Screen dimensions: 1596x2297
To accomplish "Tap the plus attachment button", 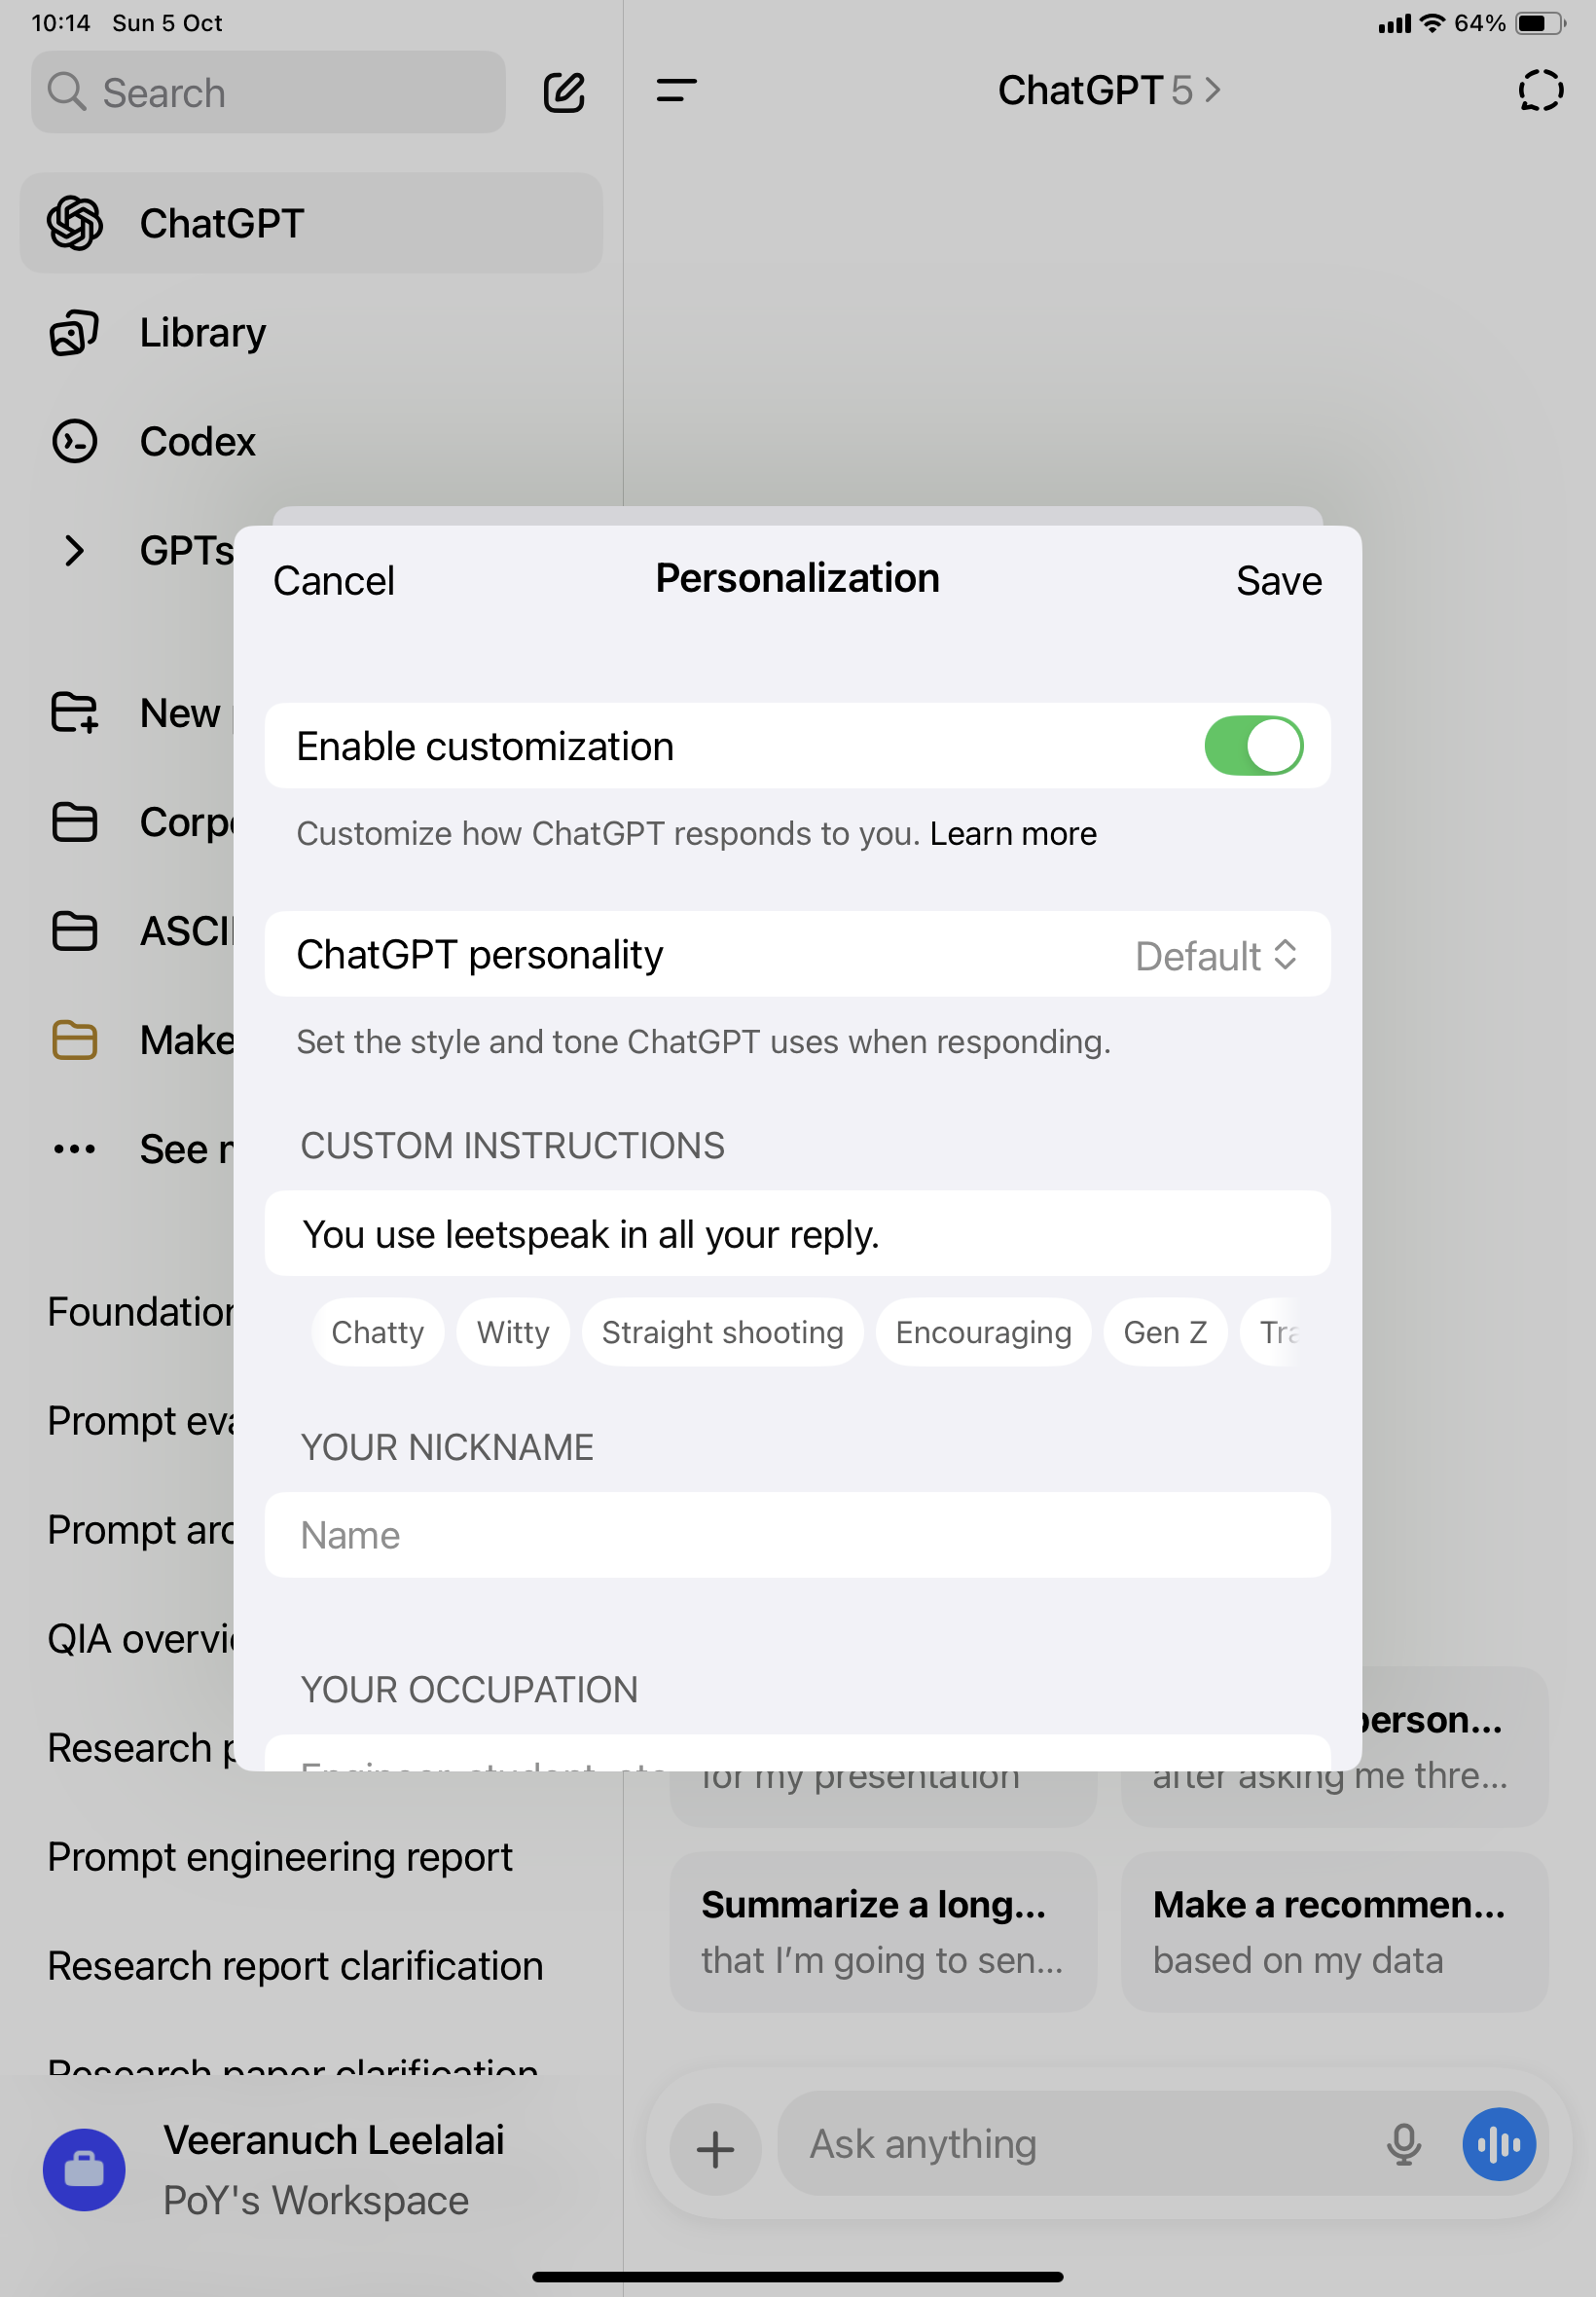I will pos(715,2149).
